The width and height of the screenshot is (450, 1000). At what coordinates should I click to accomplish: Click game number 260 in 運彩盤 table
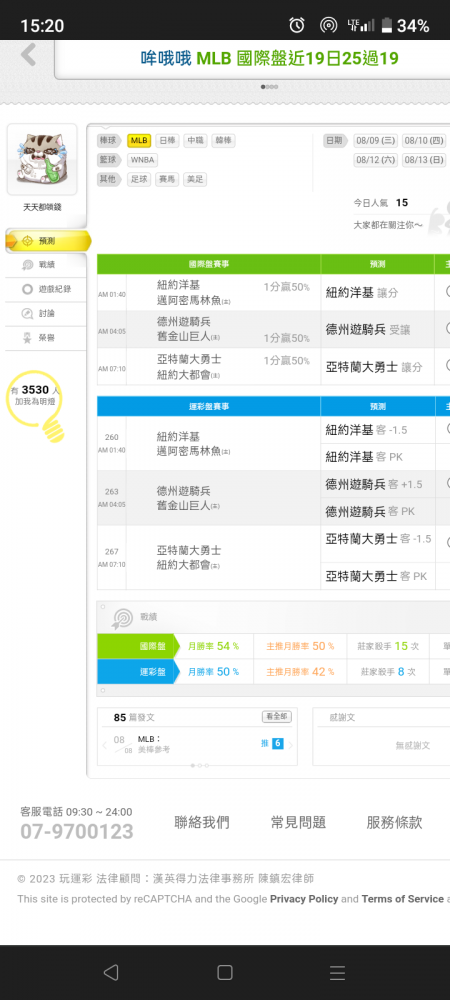click(x=112, y=438)
